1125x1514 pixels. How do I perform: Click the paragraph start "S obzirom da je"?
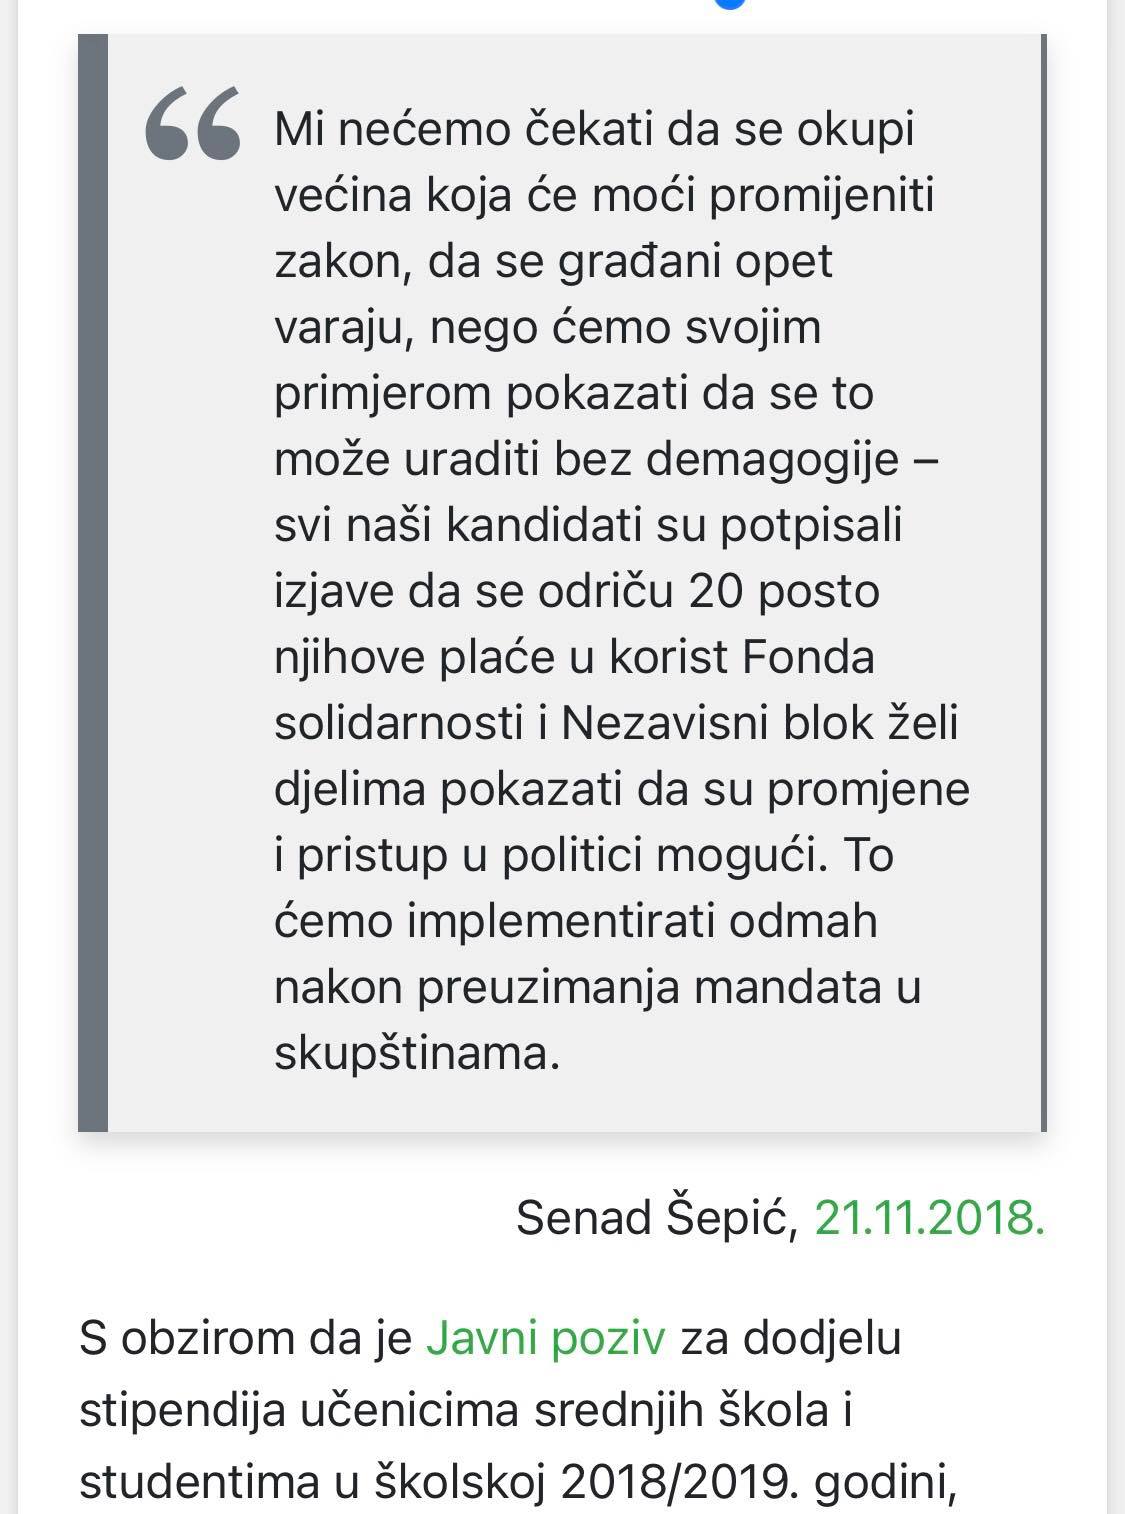245,1337
